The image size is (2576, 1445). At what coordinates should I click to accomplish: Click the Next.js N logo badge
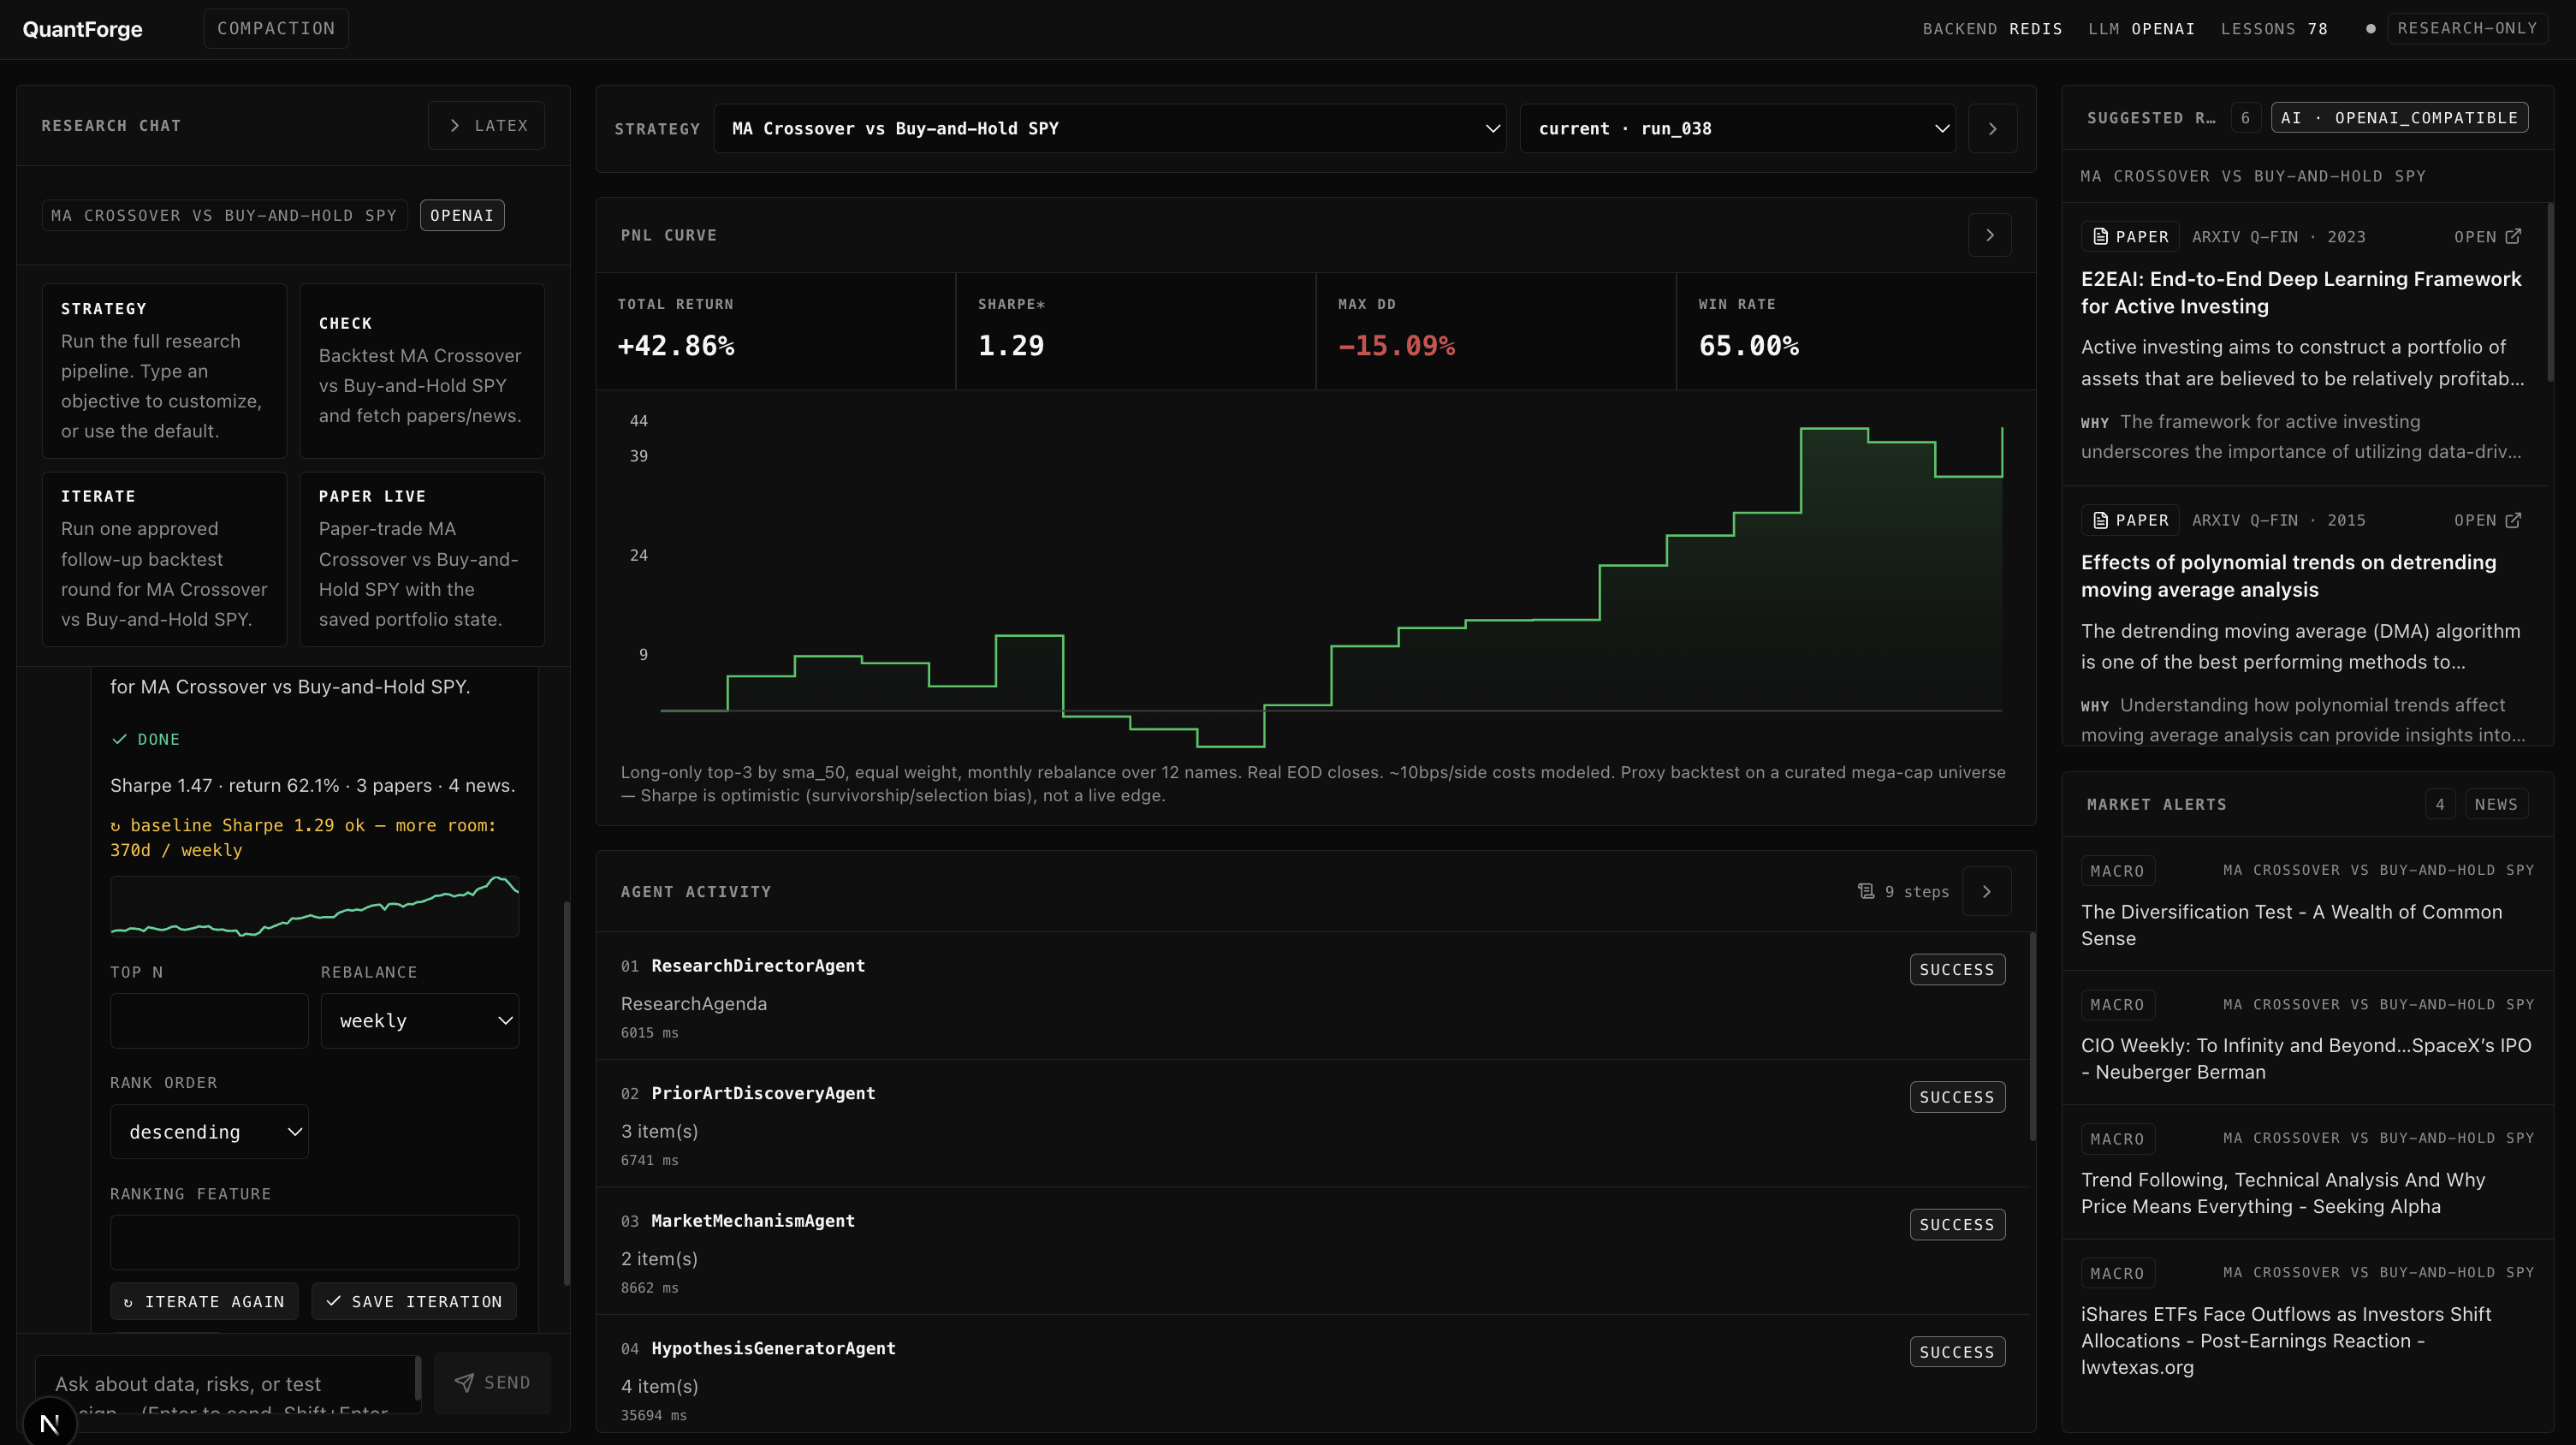(x=49, y=1423)
